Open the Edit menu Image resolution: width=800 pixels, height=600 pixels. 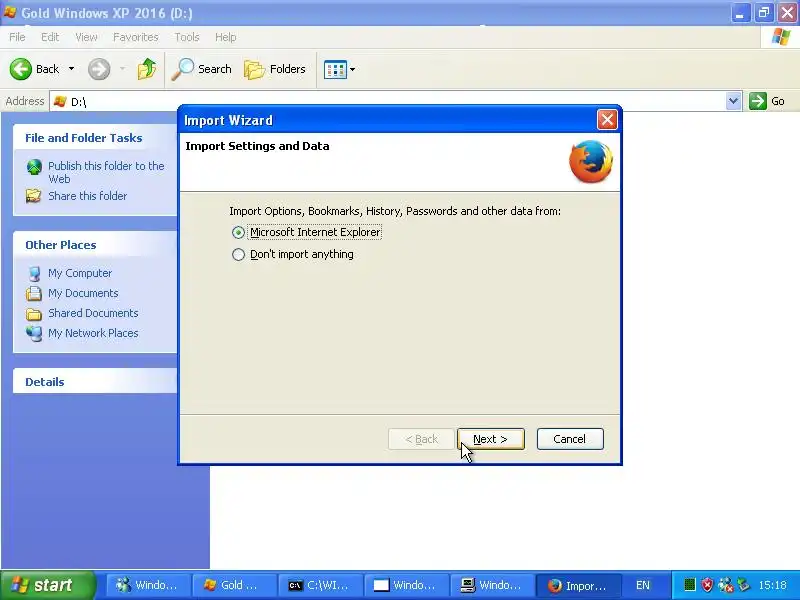(x=50, y=37)
